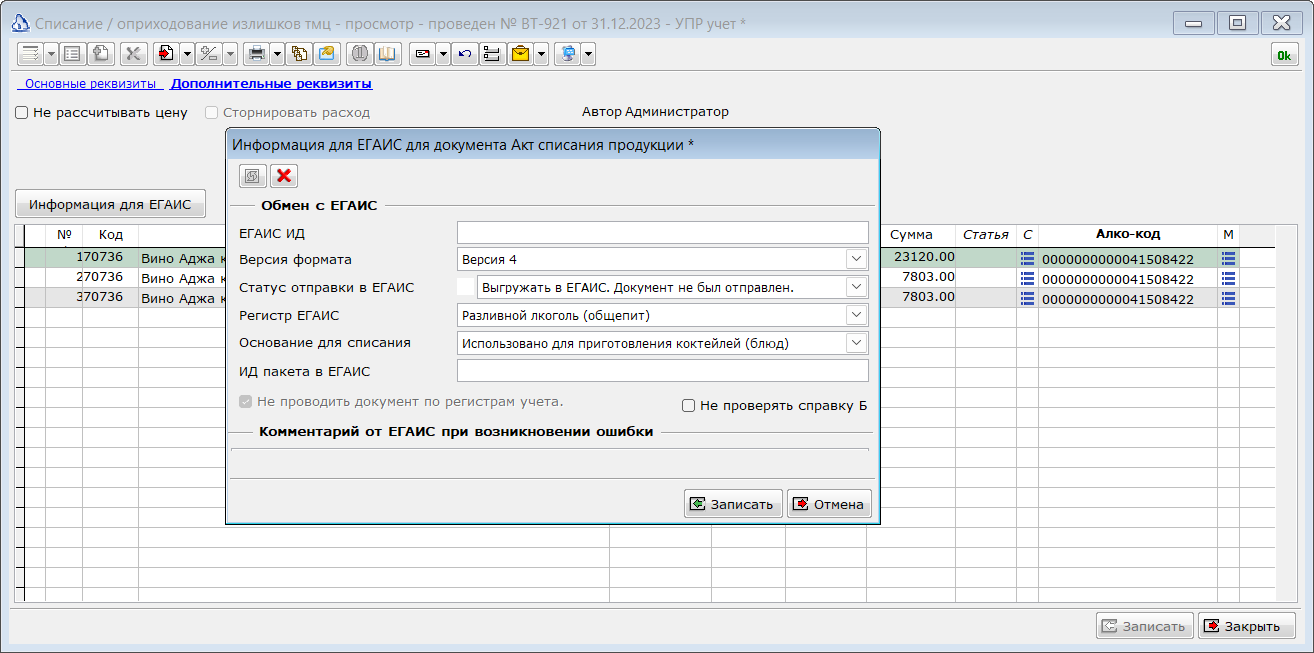
Task: Click the open book toolbar icon
Action: point(388,54)
